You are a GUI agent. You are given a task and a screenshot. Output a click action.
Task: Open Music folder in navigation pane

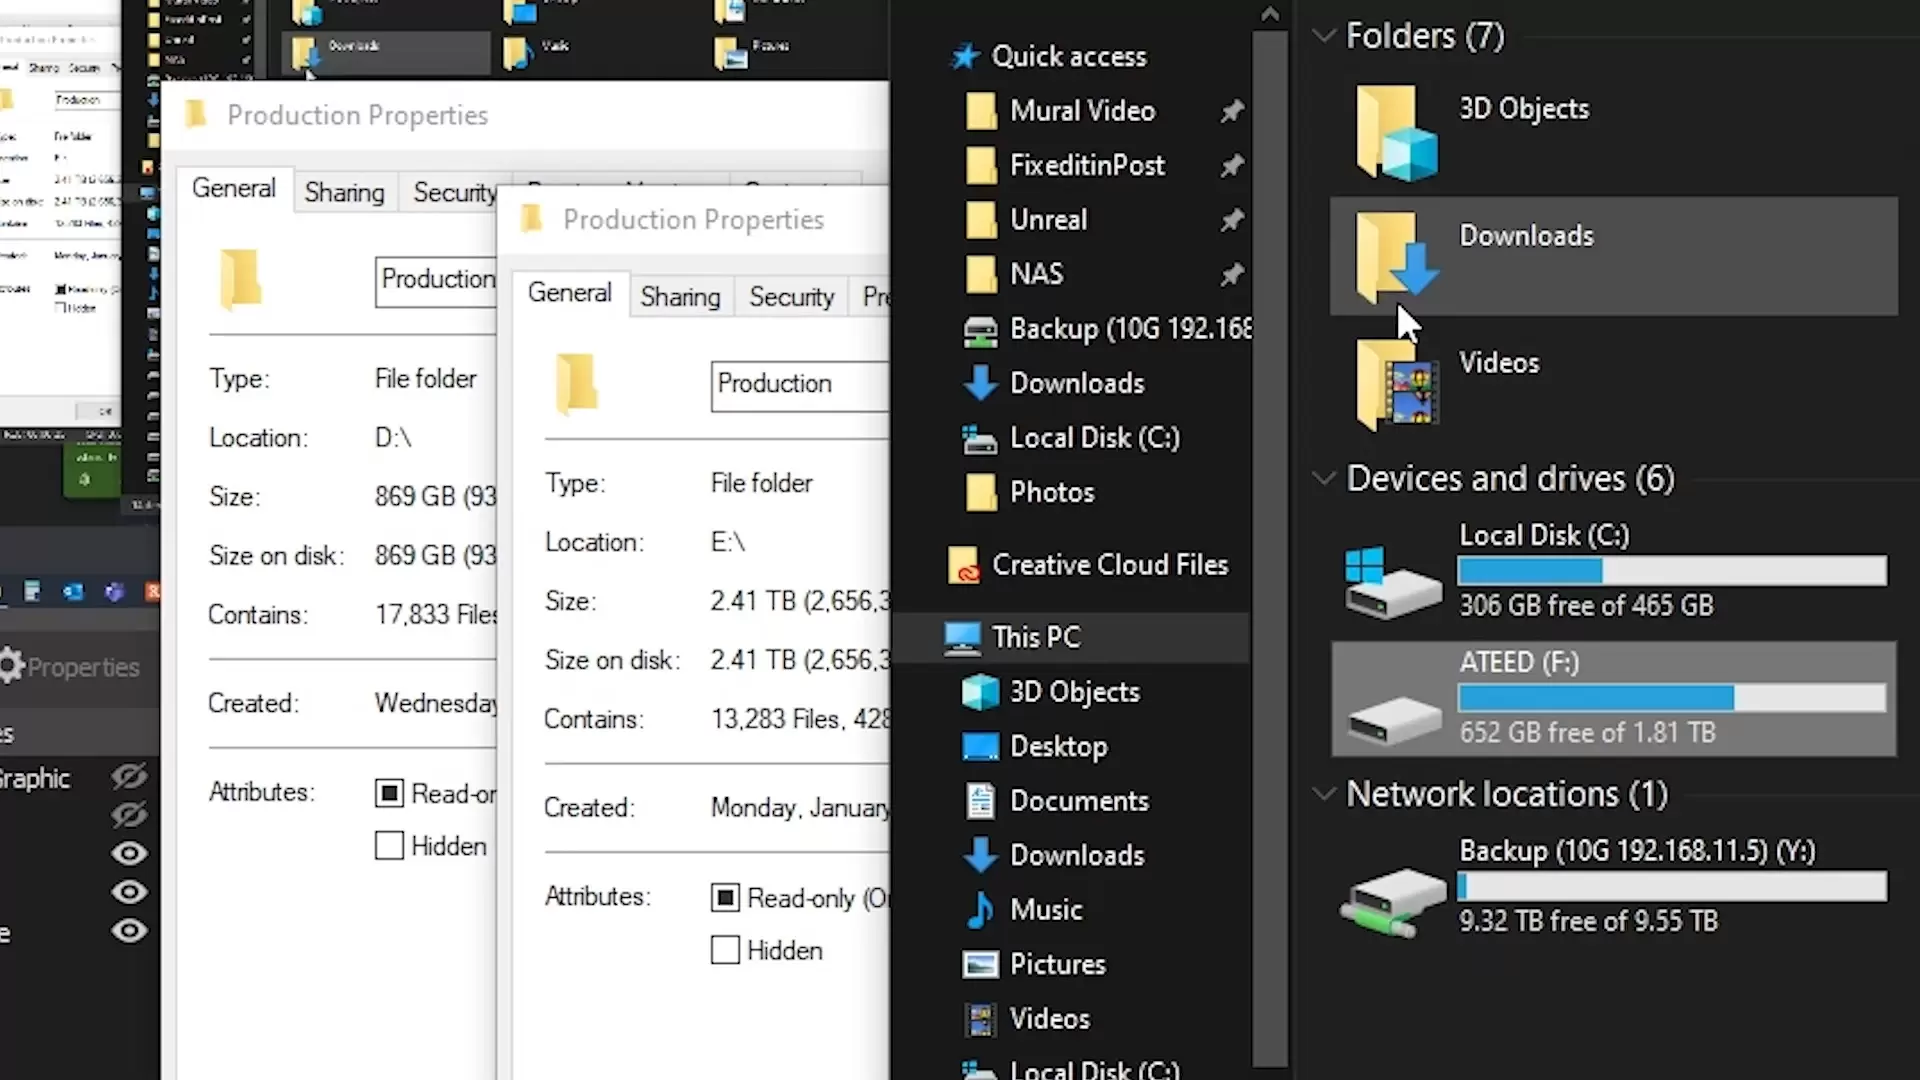[1045, 910]
